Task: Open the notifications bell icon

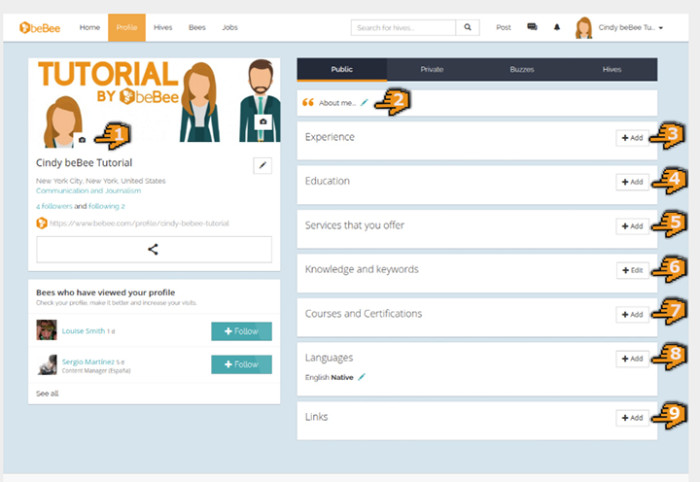Action: click(x=557, y=27)
